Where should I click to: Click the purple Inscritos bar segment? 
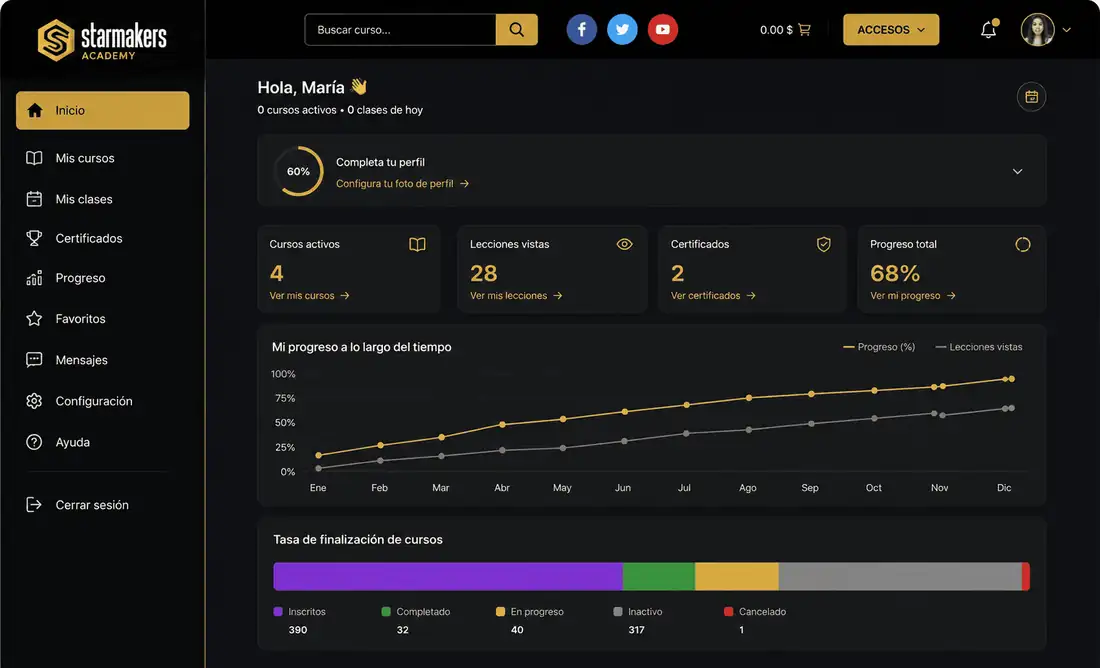tap(448, 576)
